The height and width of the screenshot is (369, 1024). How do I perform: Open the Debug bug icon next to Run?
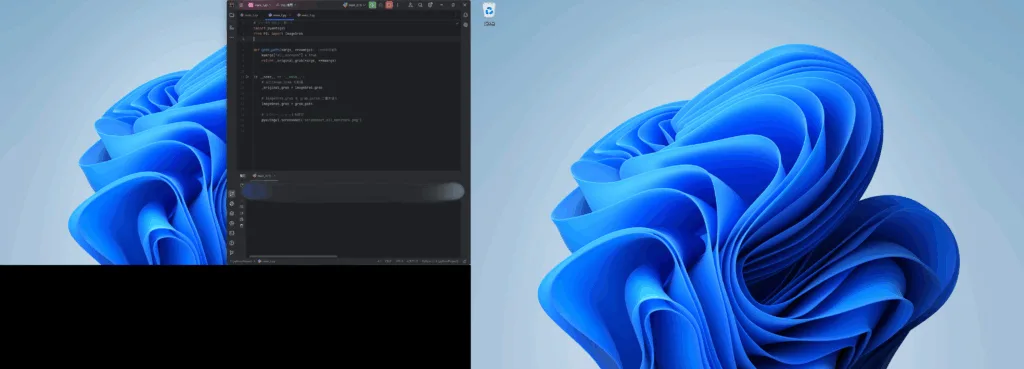(381, 5)
